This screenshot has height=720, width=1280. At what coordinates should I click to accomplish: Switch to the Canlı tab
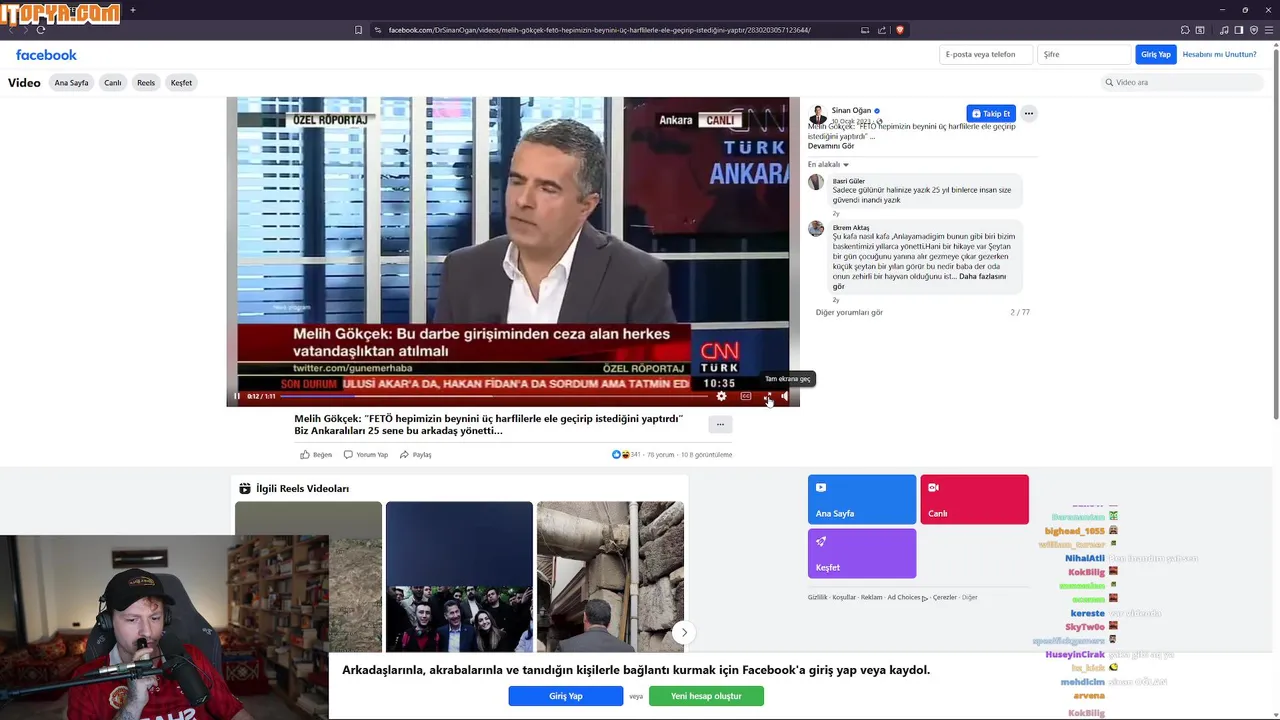point(113,83)
